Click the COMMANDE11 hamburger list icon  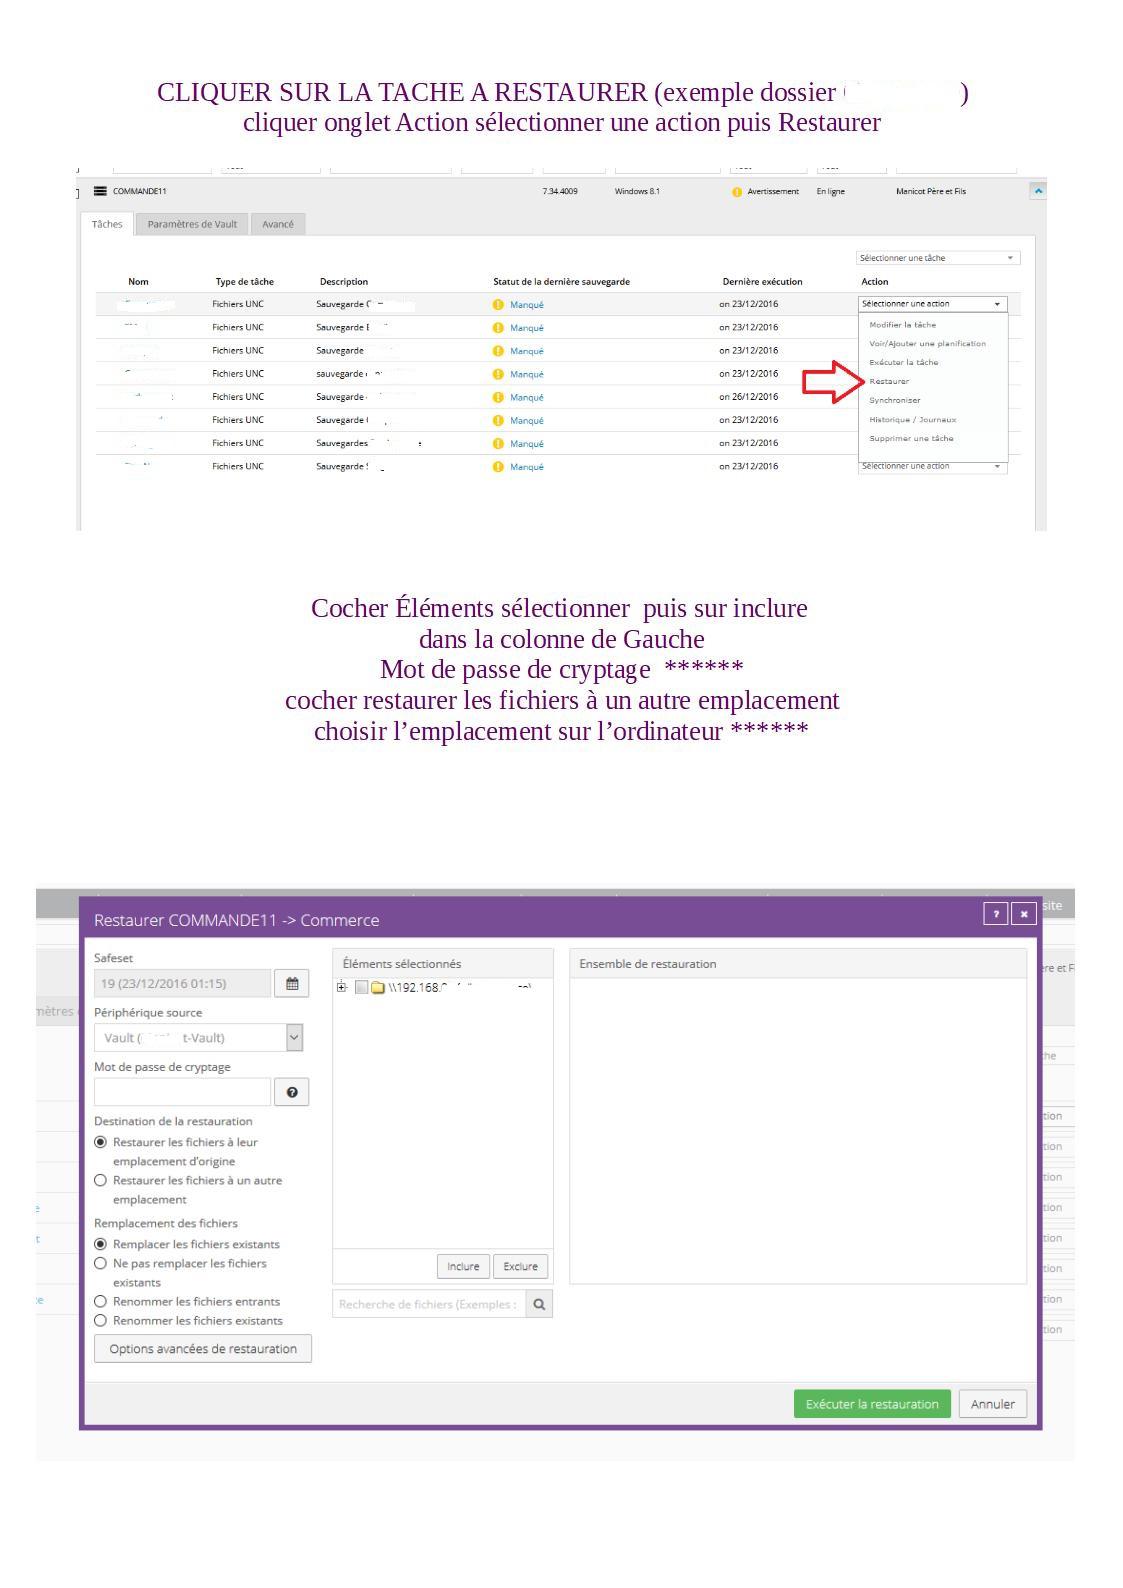(x=100, y=191)
